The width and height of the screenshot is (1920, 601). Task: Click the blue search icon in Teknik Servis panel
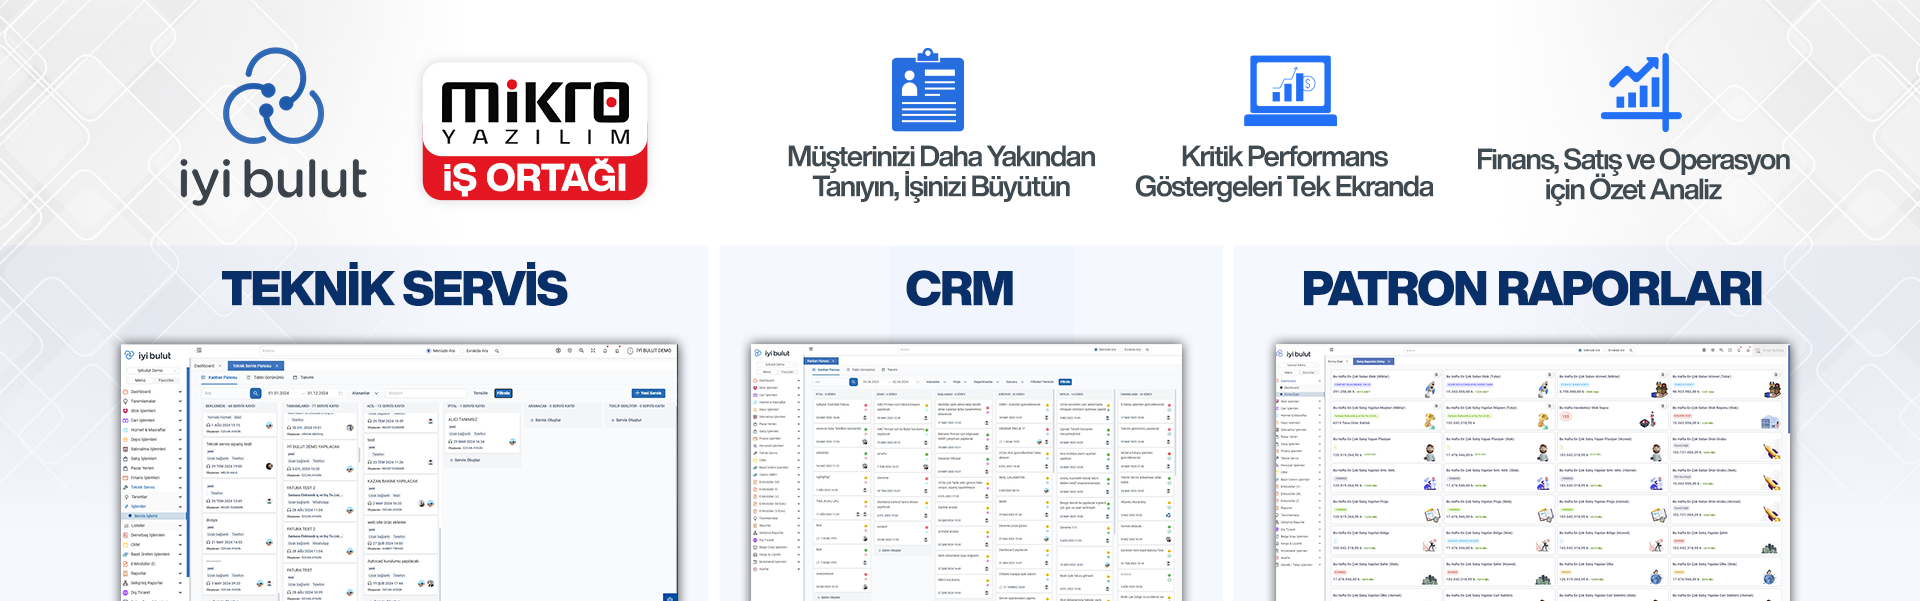(256, 393)
